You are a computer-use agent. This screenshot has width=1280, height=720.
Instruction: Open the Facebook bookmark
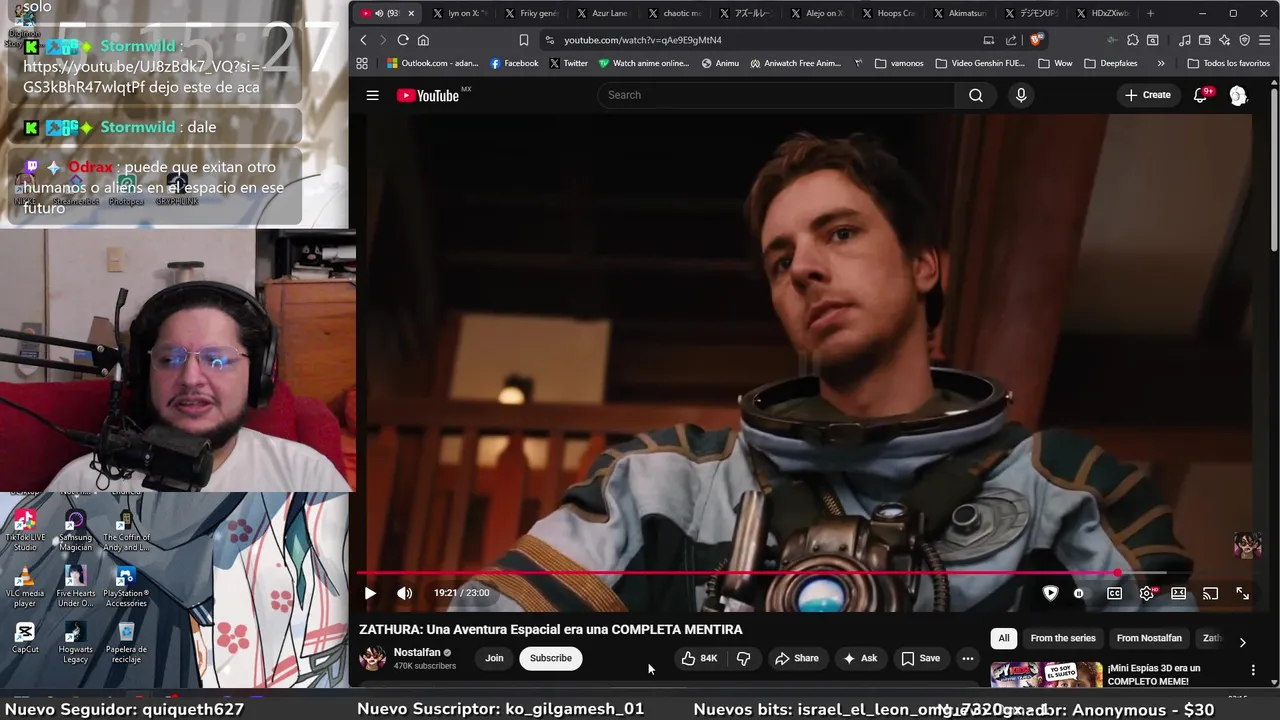514,63
